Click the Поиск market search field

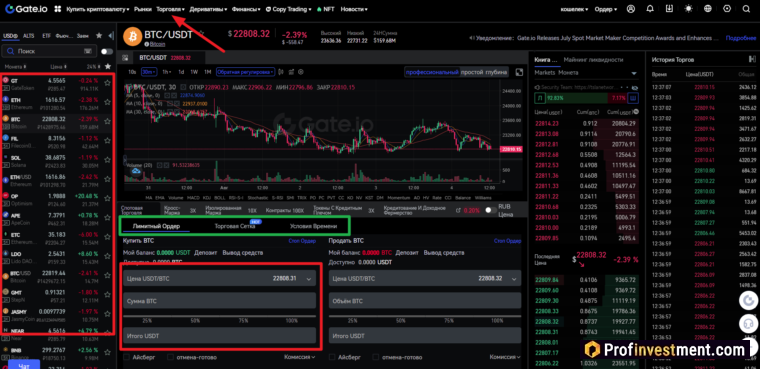point(49,51)
